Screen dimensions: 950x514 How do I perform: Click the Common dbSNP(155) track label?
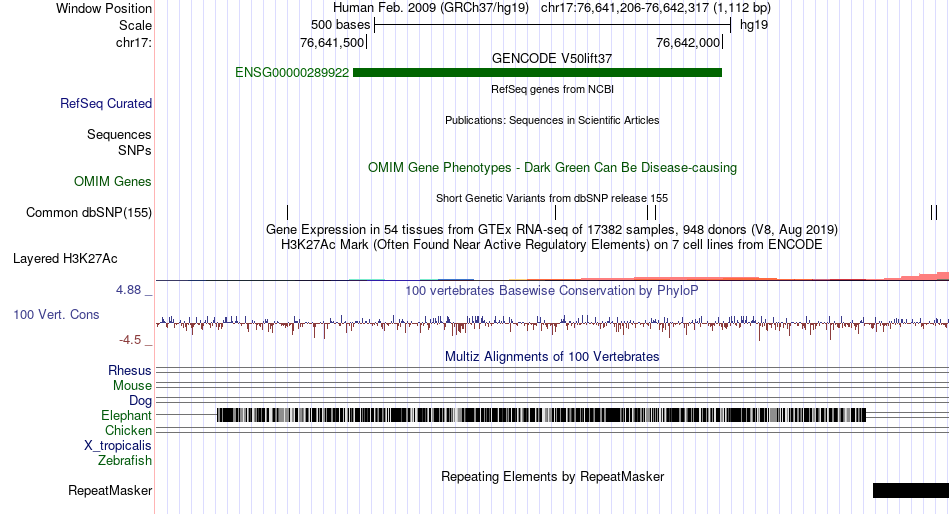(89, 213)
